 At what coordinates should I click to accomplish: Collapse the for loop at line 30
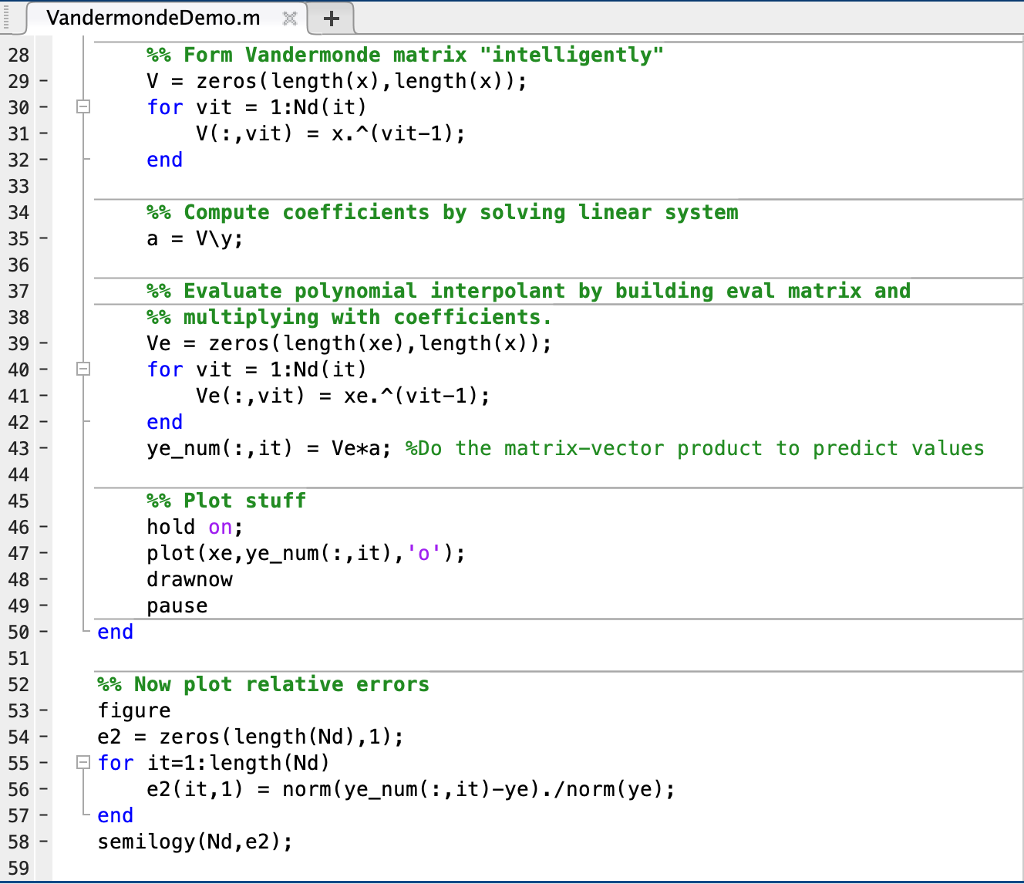(83, 107)
